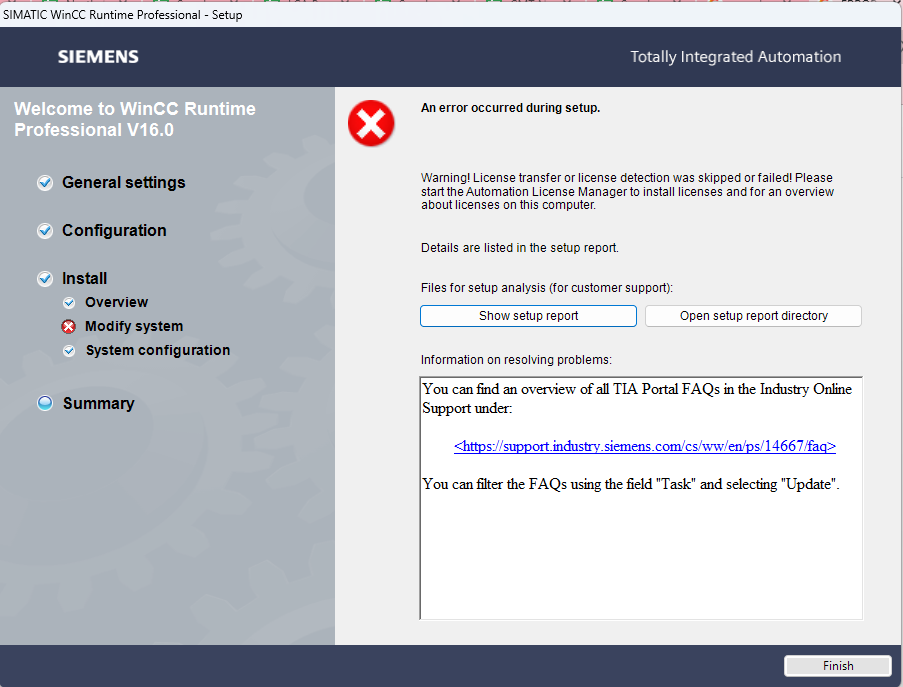Viewport: 903px width, 687px height.
Task: Click the Install step checkmark icon
Action: (45, 279)
